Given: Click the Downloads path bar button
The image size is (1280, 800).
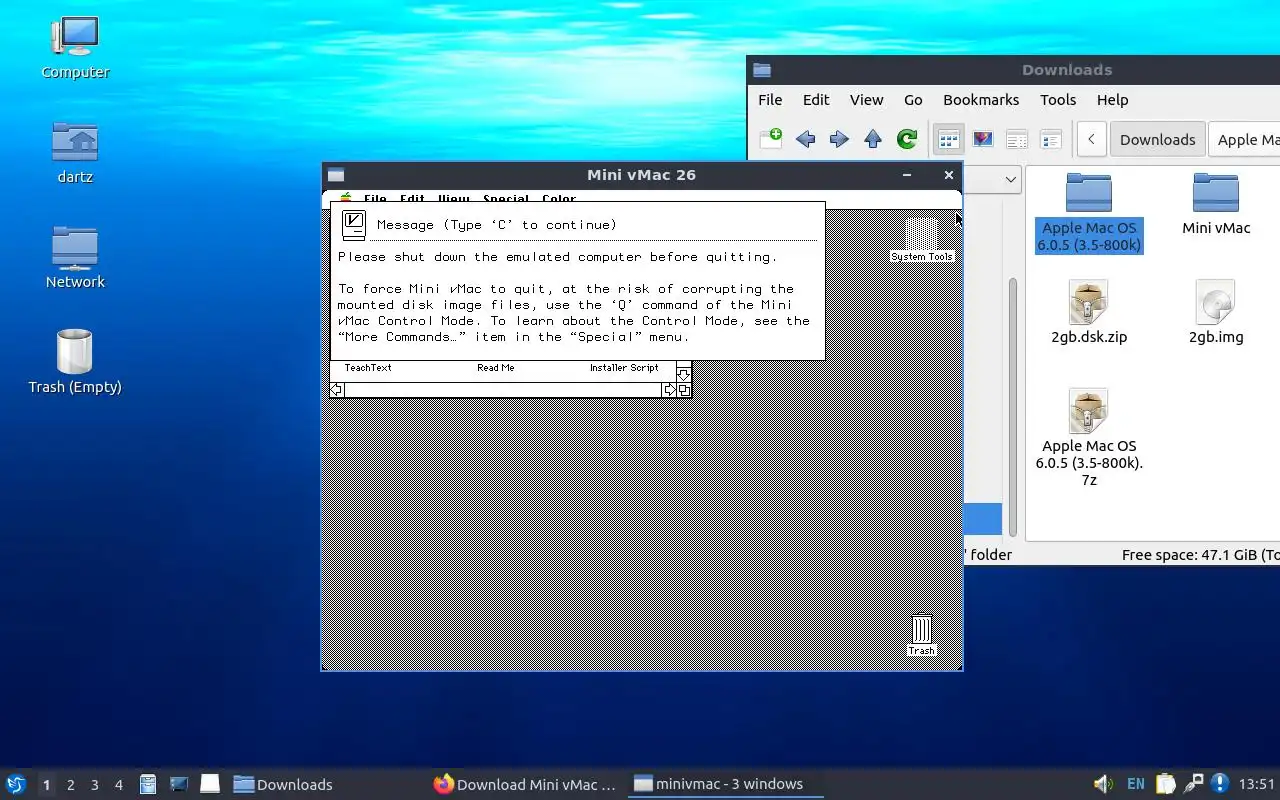Looking at the screenshot, I should pos(1157,139).
